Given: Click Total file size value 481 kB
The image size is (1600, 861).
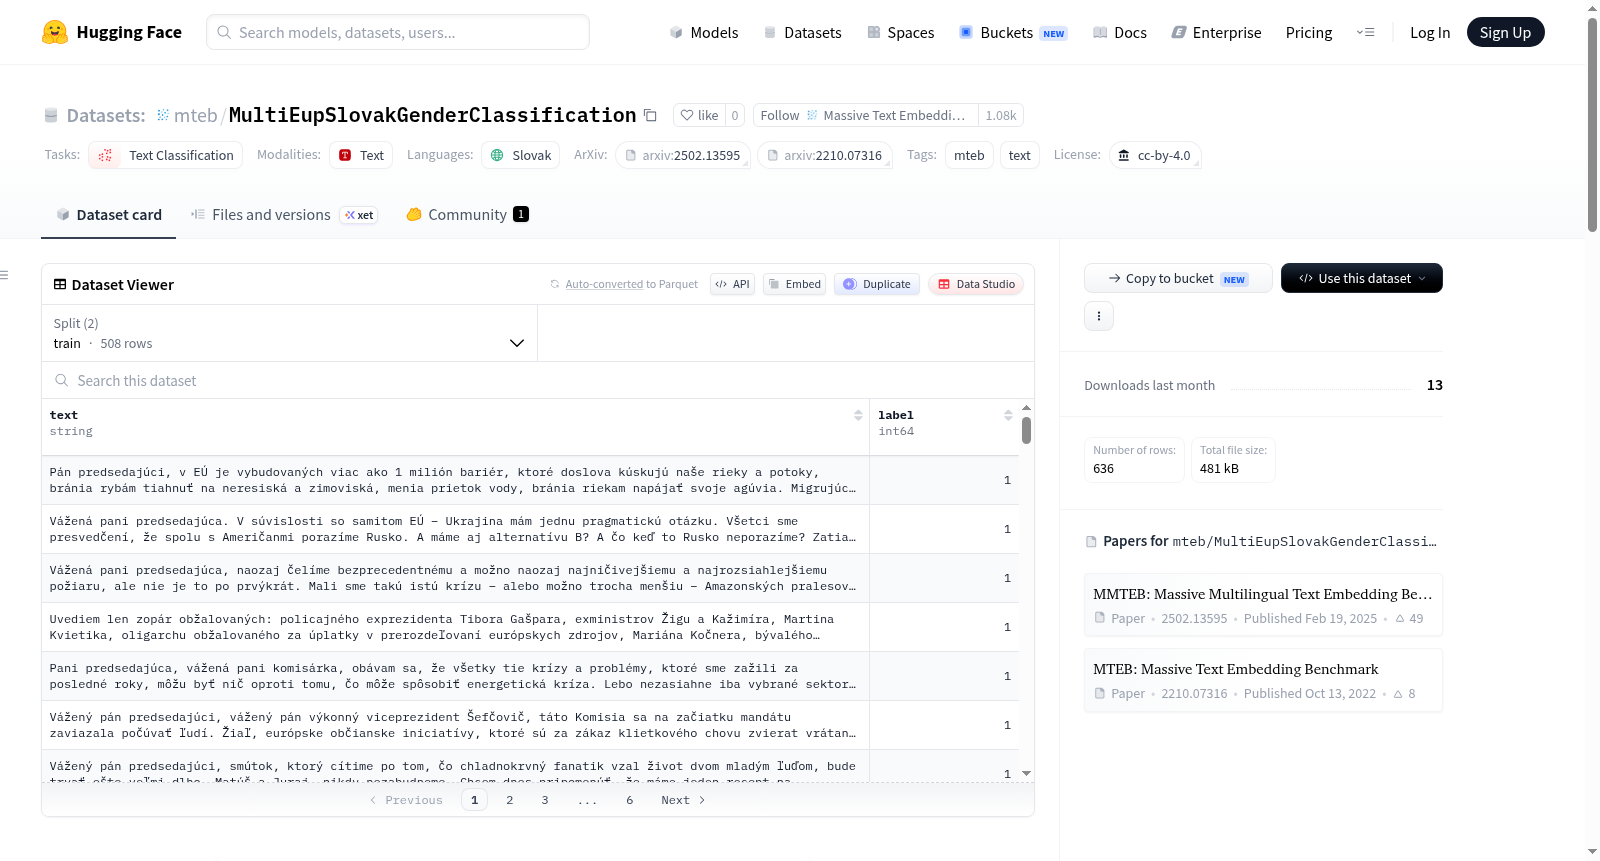Looking at the screenshot, I should (1219, 469).
